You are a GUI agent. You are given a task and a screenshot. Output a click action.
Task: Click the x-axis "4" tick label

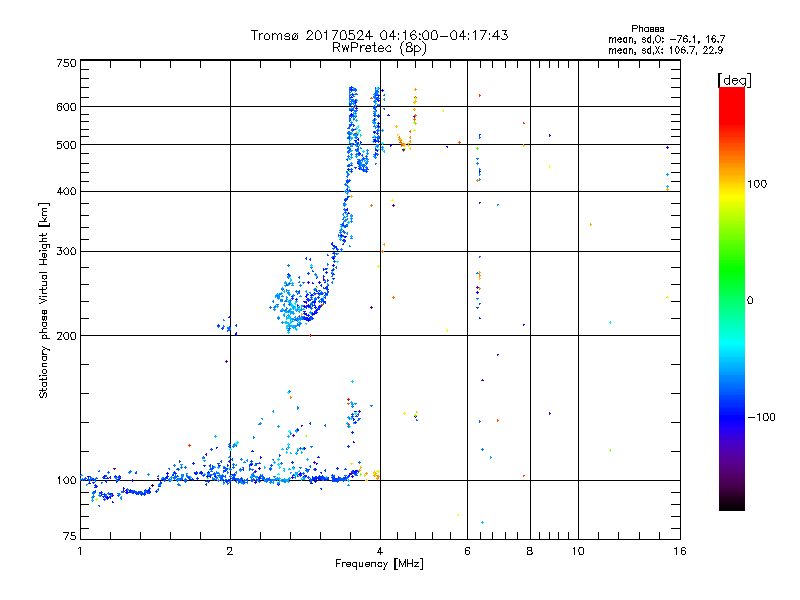[380, 551]
